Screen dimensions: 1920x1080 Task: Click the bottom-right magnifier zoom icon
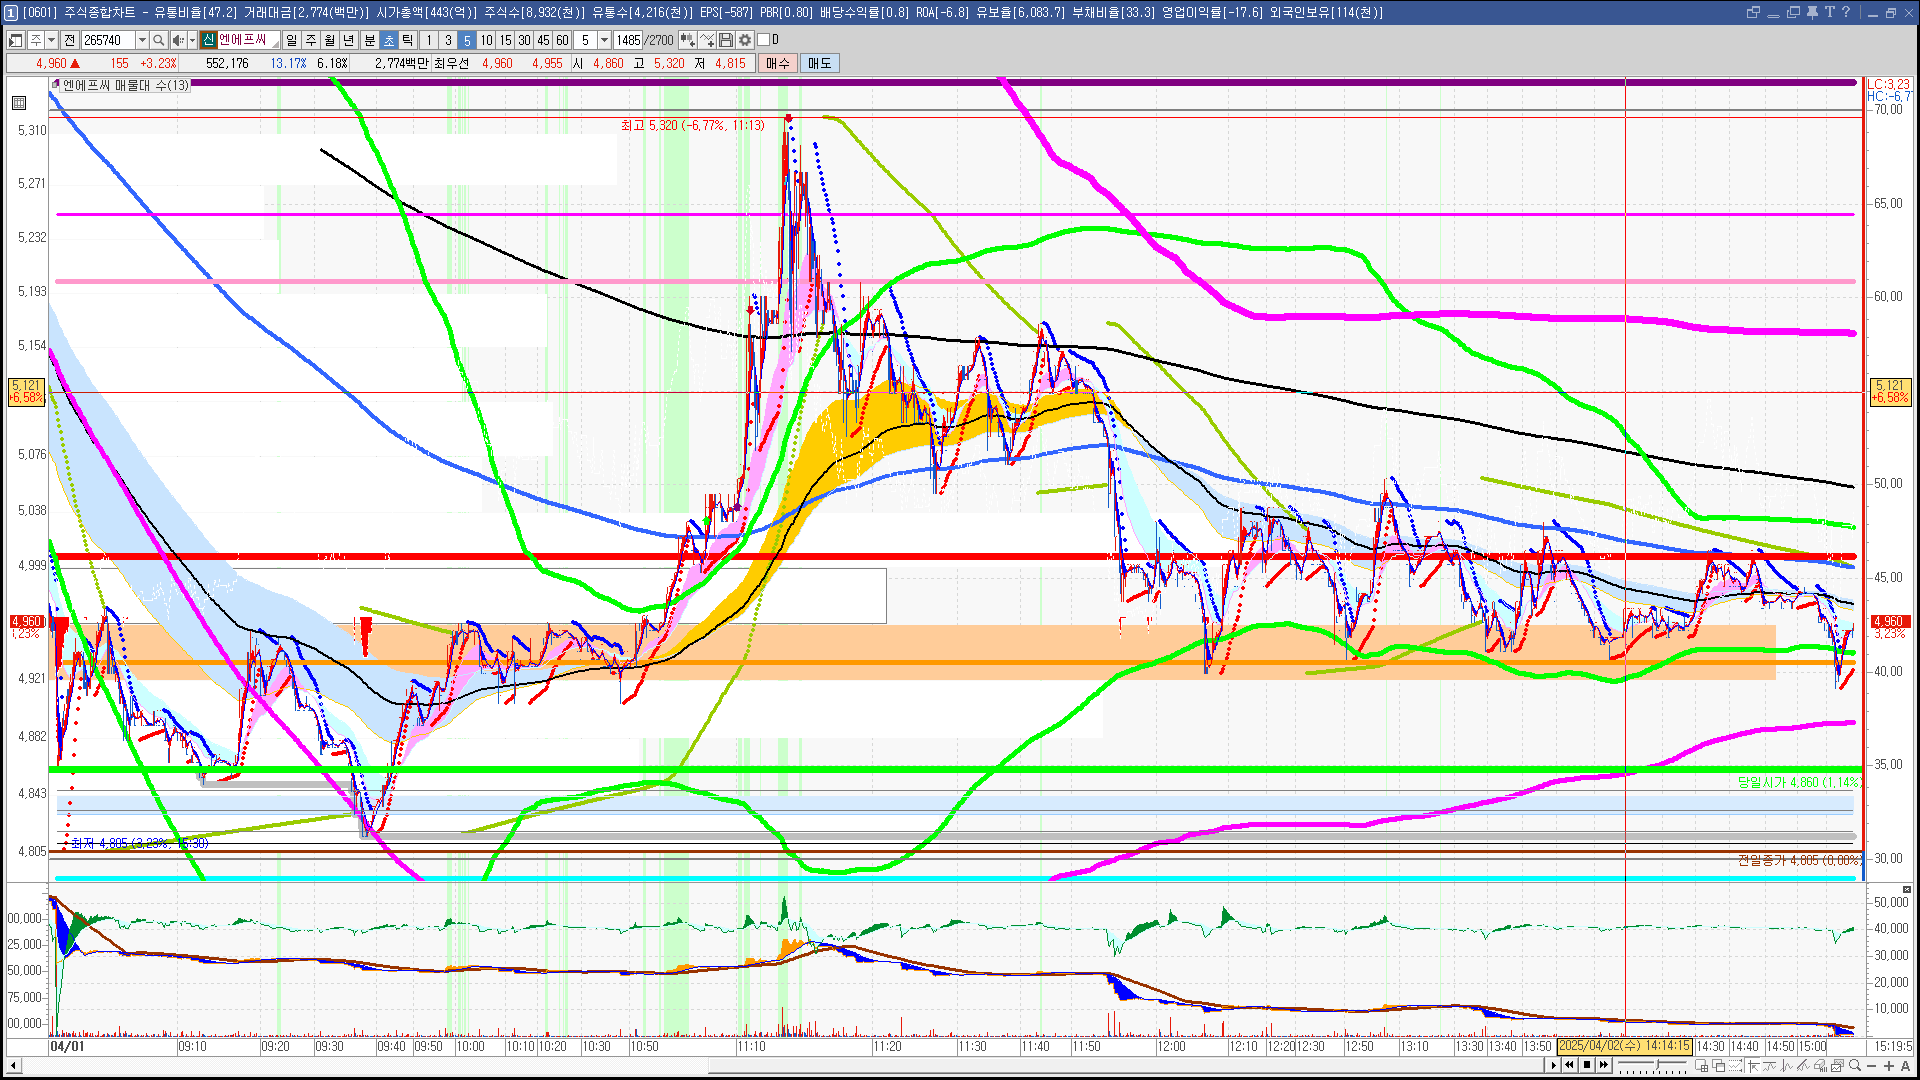[x=1855, y=1065]
